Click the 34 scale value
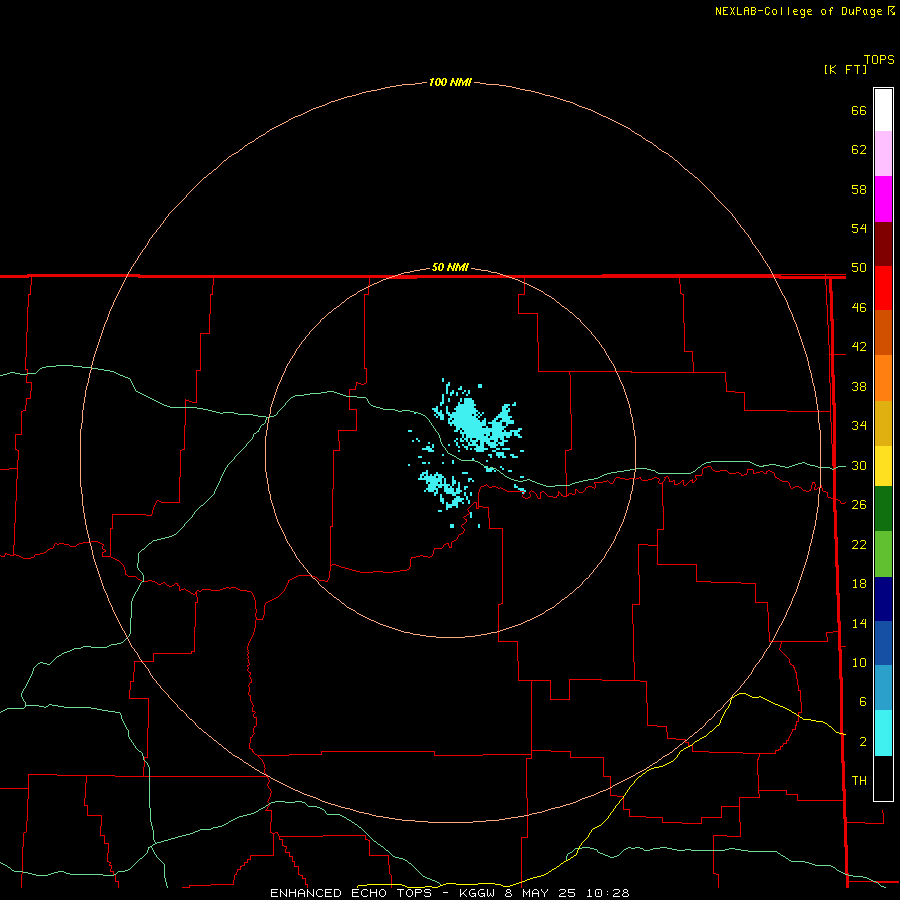Image resolution: width=900 pixels, height=900 pixels. pyautogui.click(x=859, y=426)
